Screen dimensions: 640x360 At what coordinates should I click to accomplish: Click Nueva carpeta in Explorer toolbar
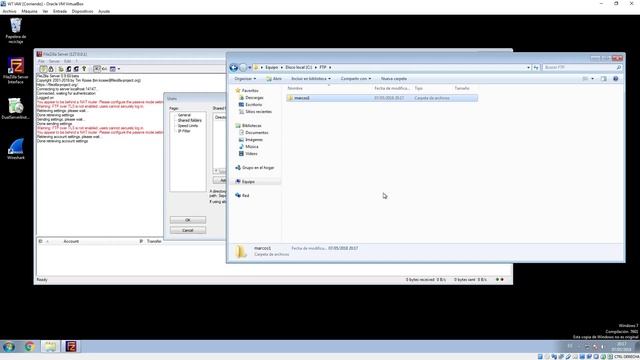coord(394,78)
